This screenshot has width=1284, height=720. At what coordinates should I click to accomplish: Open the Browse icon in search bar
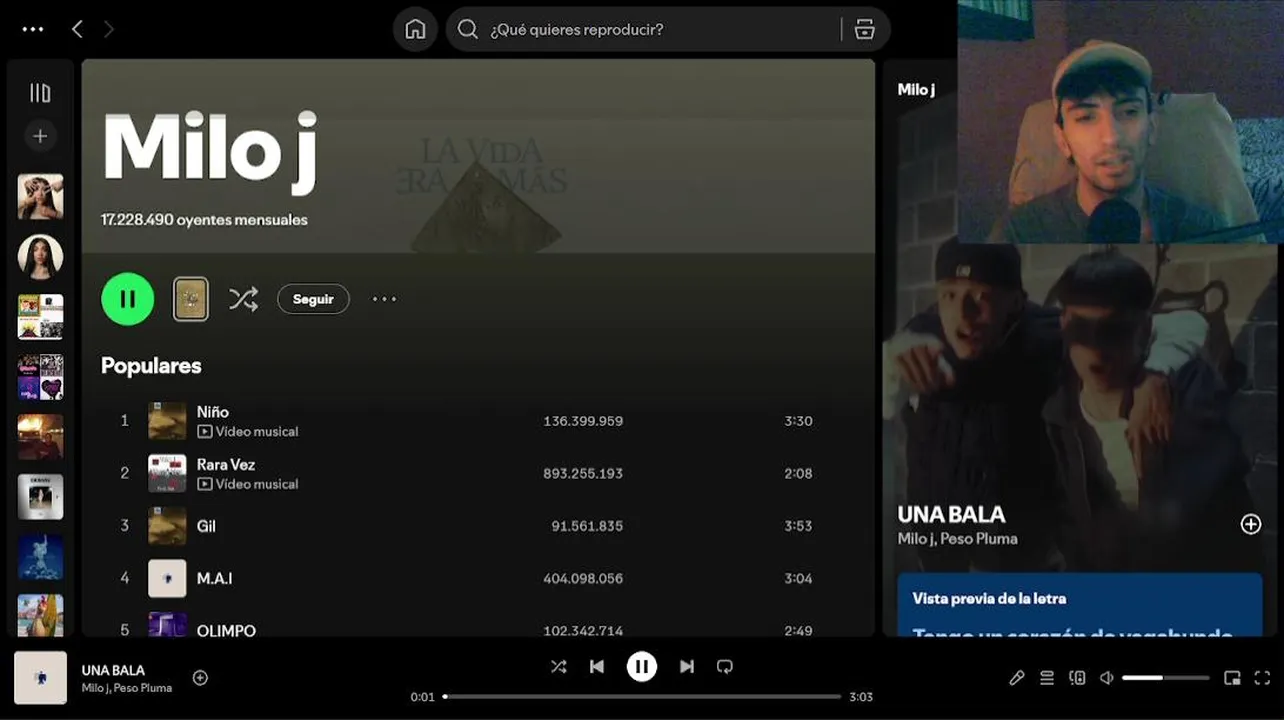[x=865, y=29]
